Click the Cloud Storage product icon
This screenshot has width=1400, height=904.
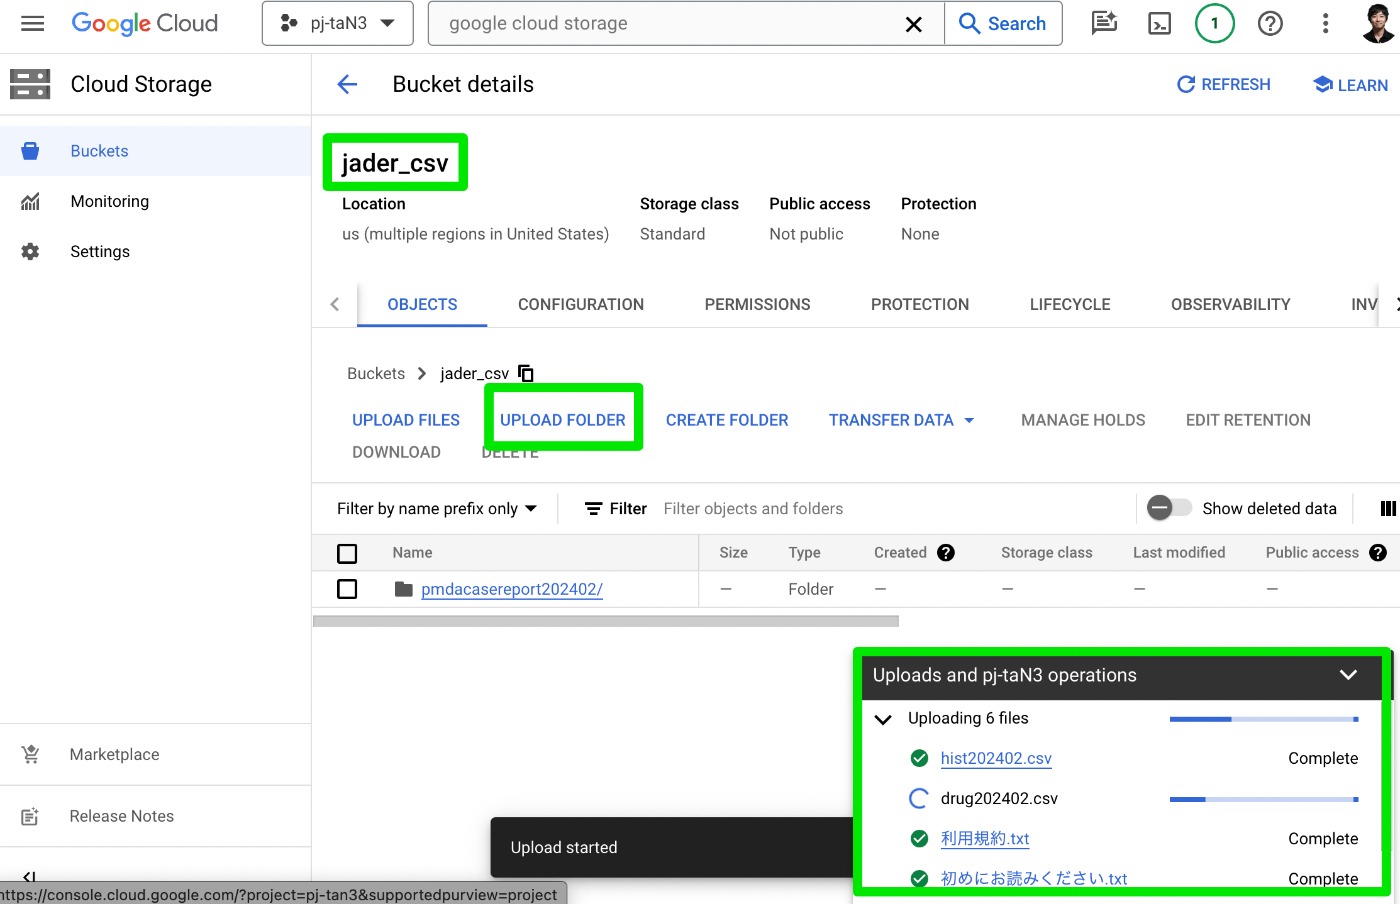[30, 84]
